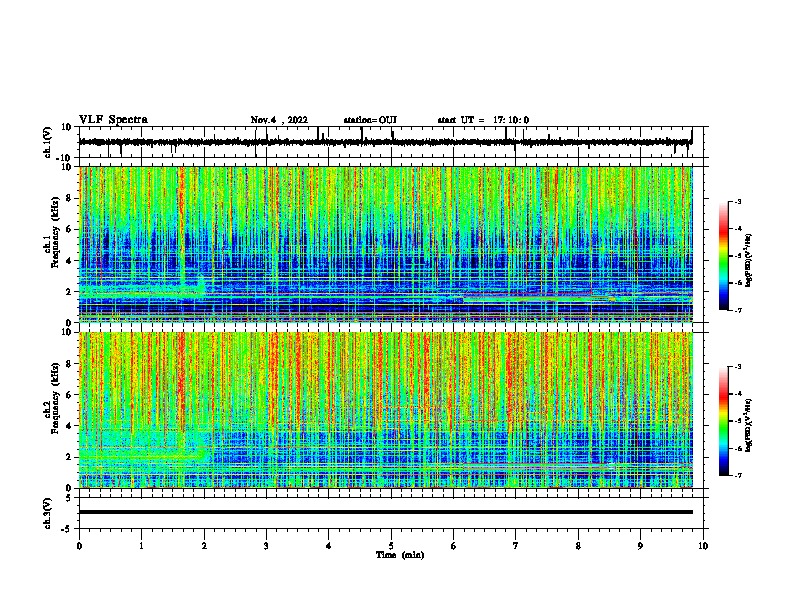The image size is (792, 612).
Task: Click the ch.1 color scale bar
Action: coord(724,256)
